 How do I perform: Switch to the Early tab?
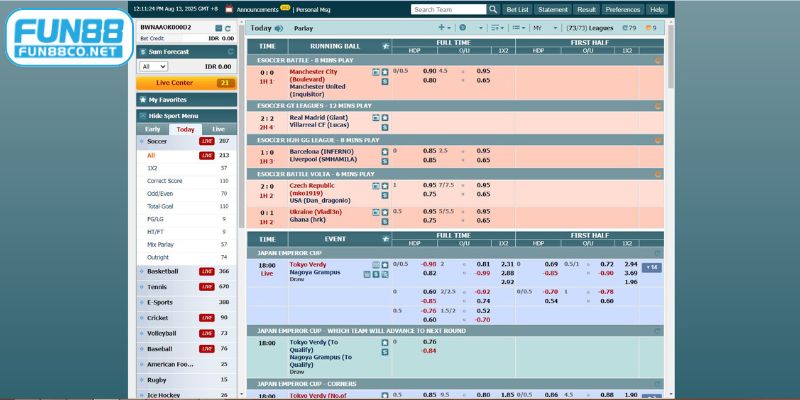coord(152,129)
